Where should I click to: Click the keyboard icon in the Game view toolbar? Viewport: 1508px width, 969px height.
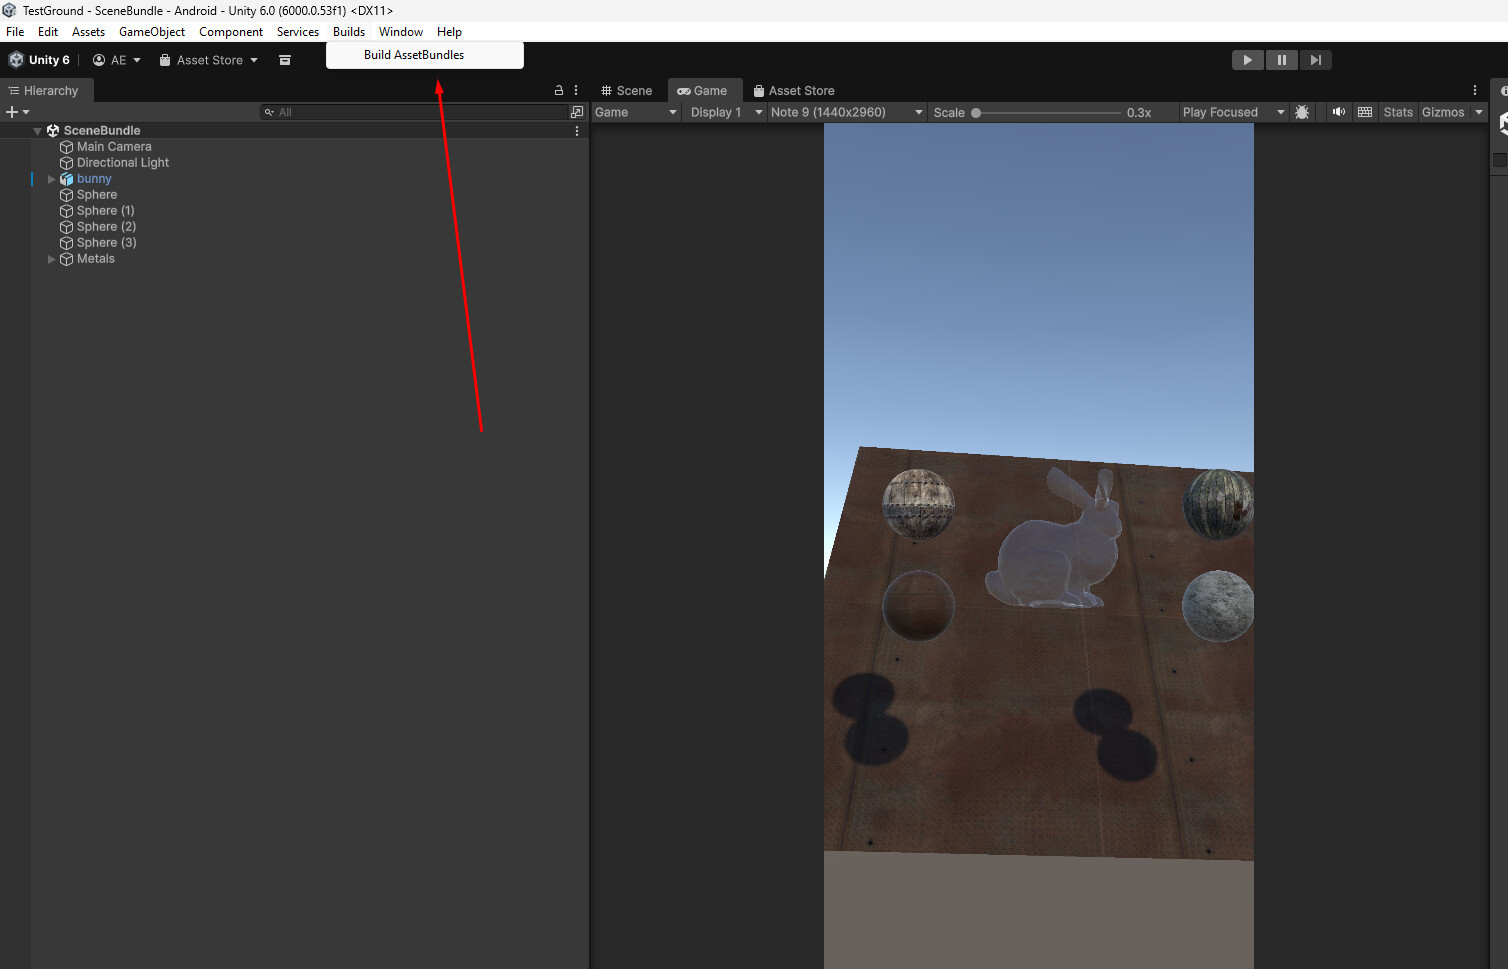(1365, 111)
